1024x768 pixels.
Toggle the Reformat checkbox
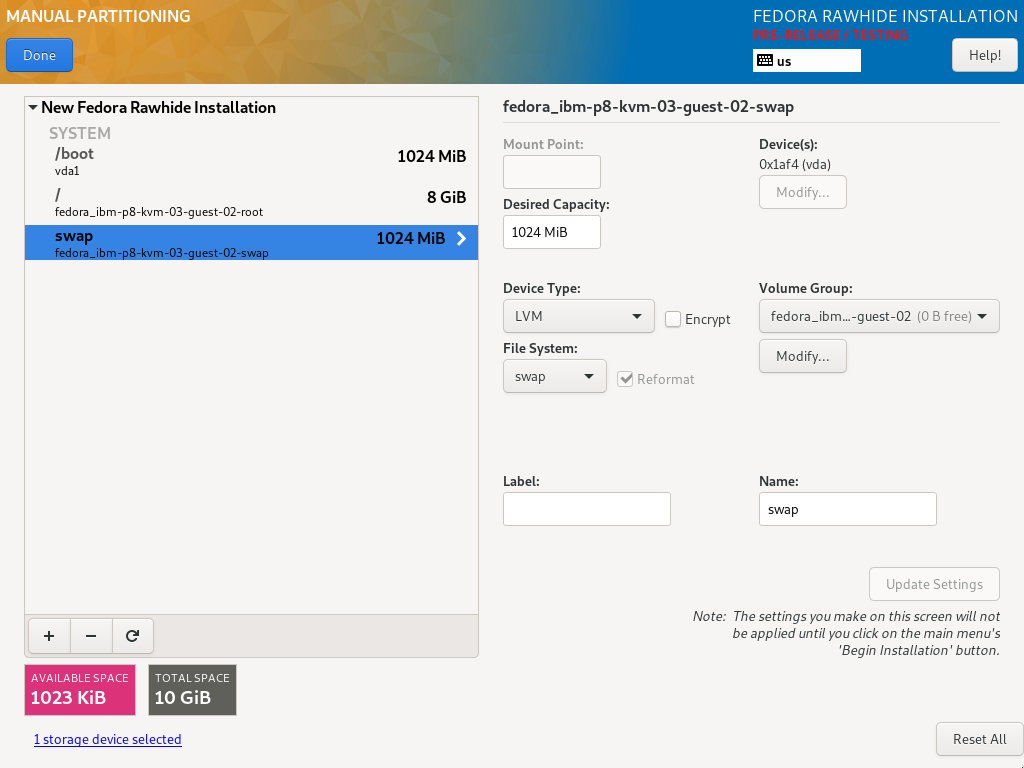point(625,379)
